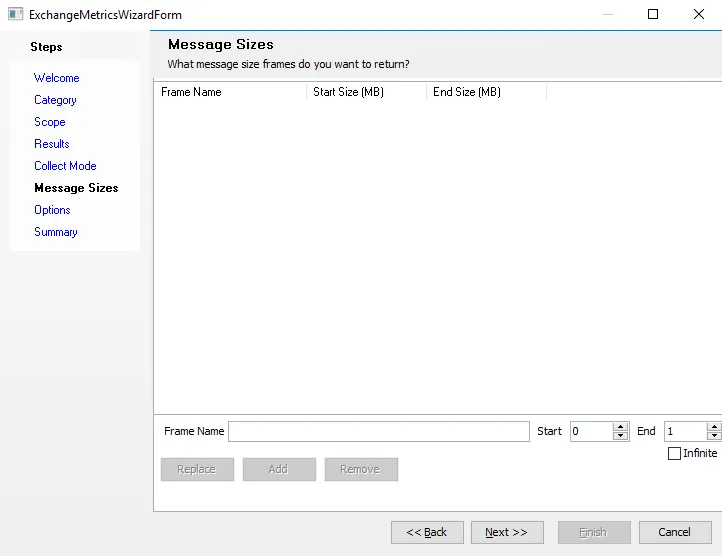Click the Replace button
Viewport: 722px width, 556px height.
pos(198,469)
